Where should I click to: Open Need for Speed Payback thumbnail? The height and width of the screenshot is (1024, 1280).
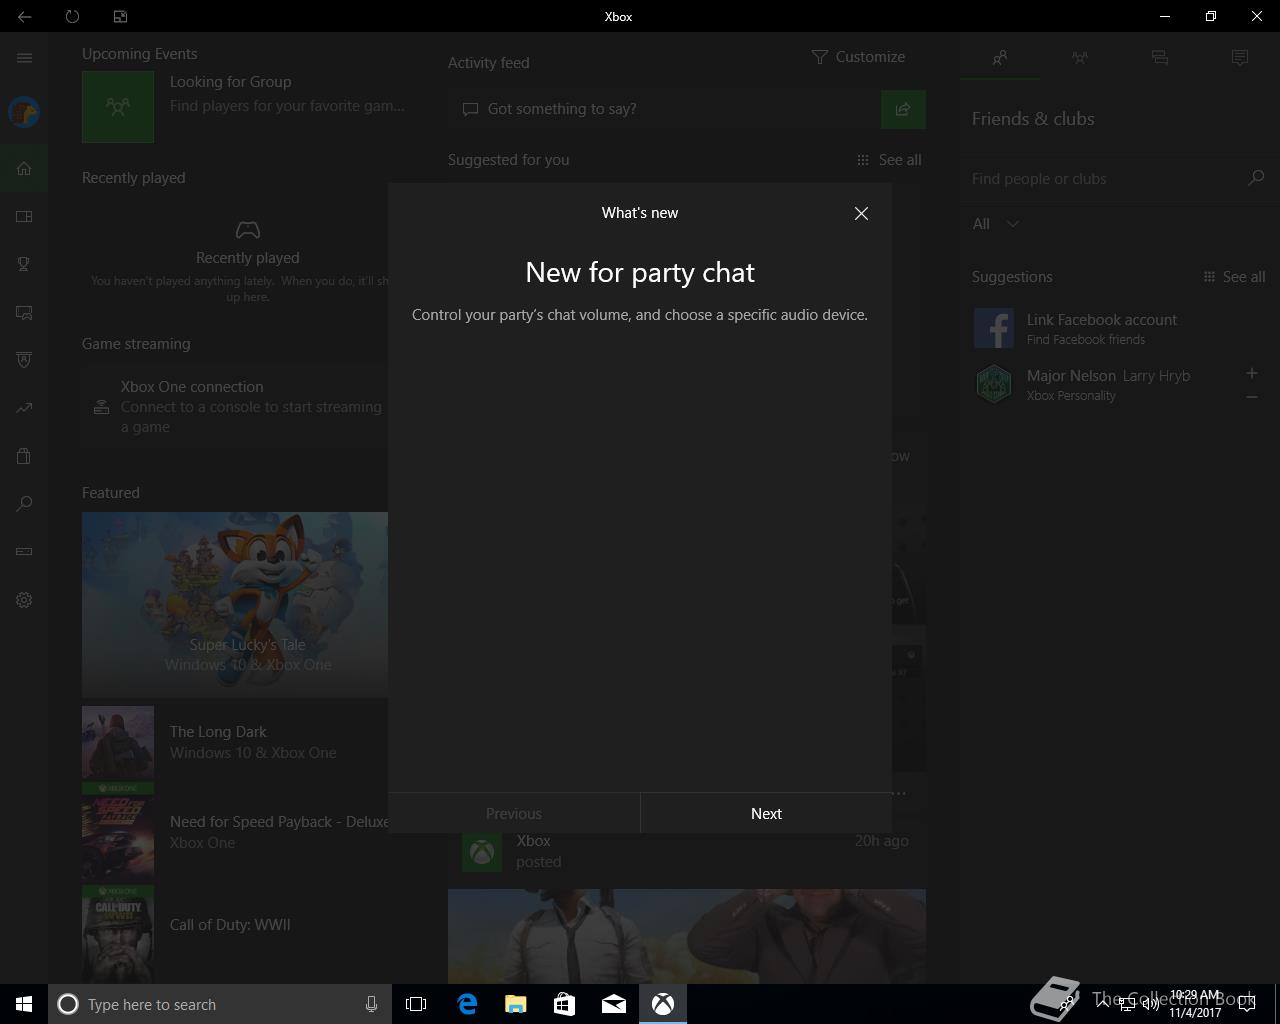(118, 833)
